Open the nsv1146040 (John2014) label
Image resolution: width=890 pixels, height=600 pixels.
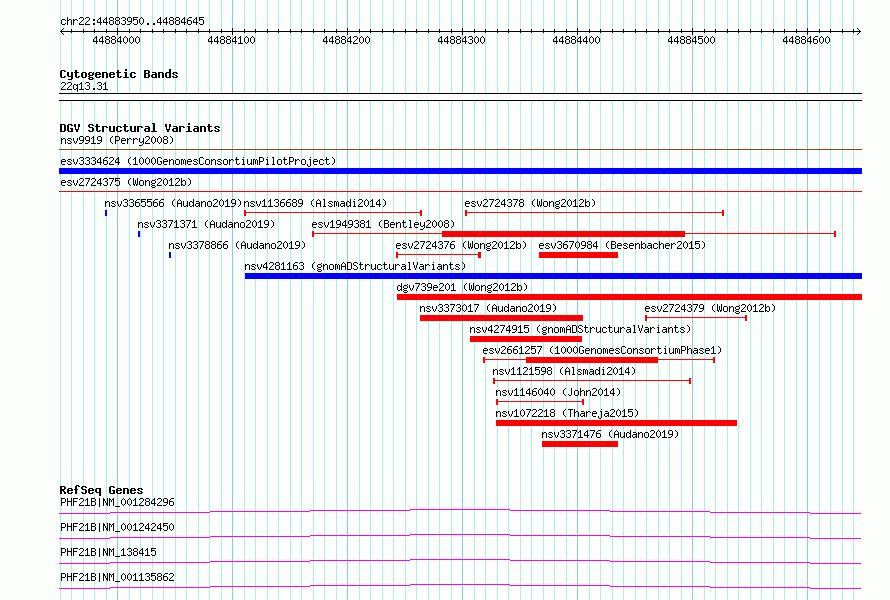pos(558,392)
